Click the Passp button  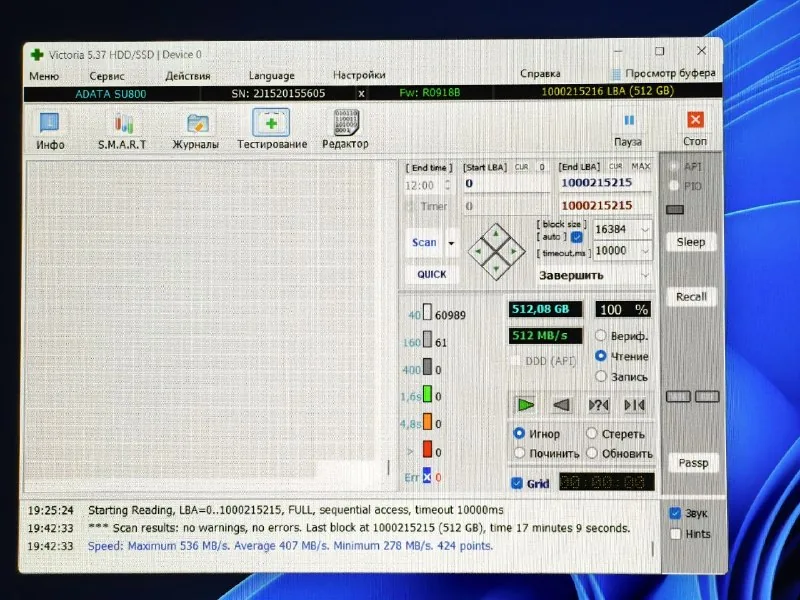693,463
